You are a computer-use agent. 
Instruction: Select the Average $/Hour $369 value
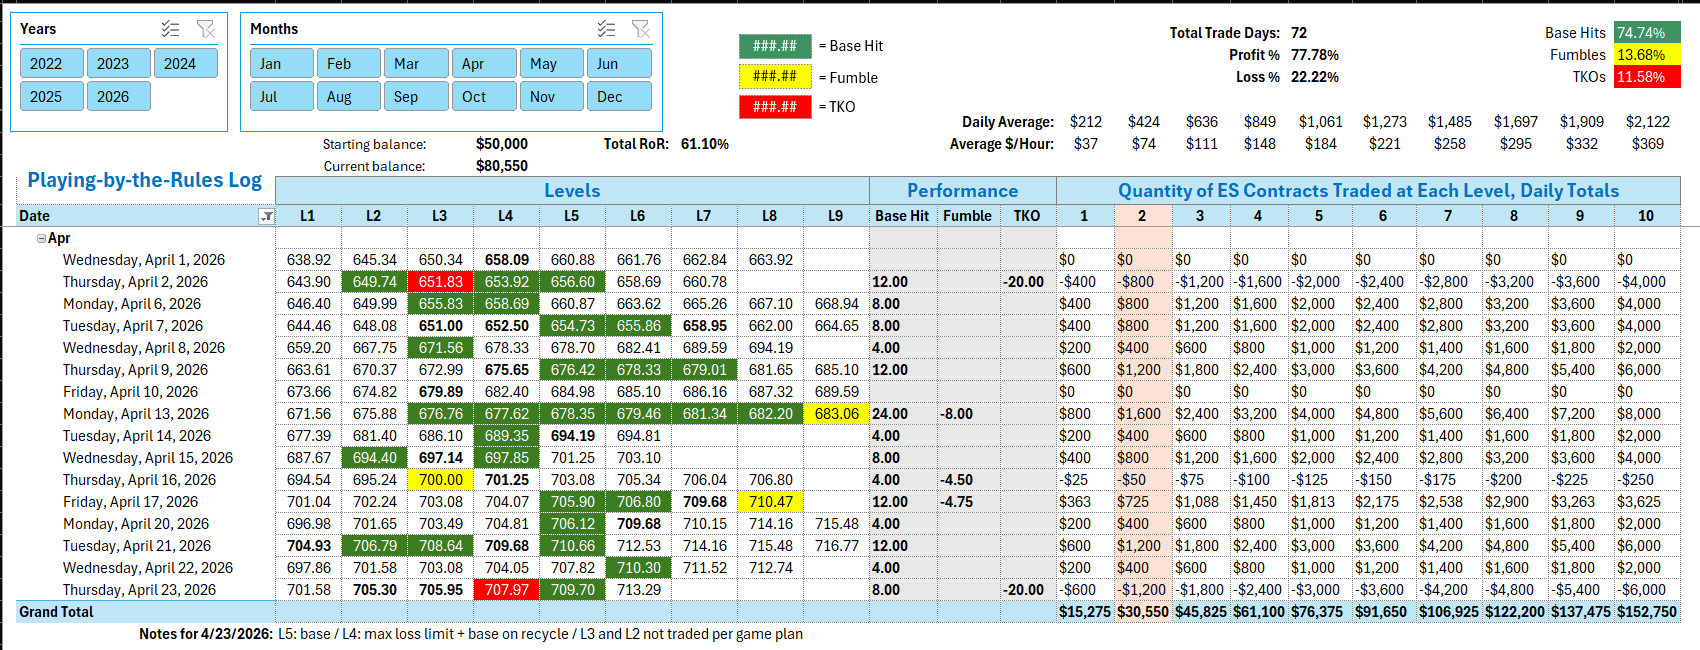click(1648, 144)
